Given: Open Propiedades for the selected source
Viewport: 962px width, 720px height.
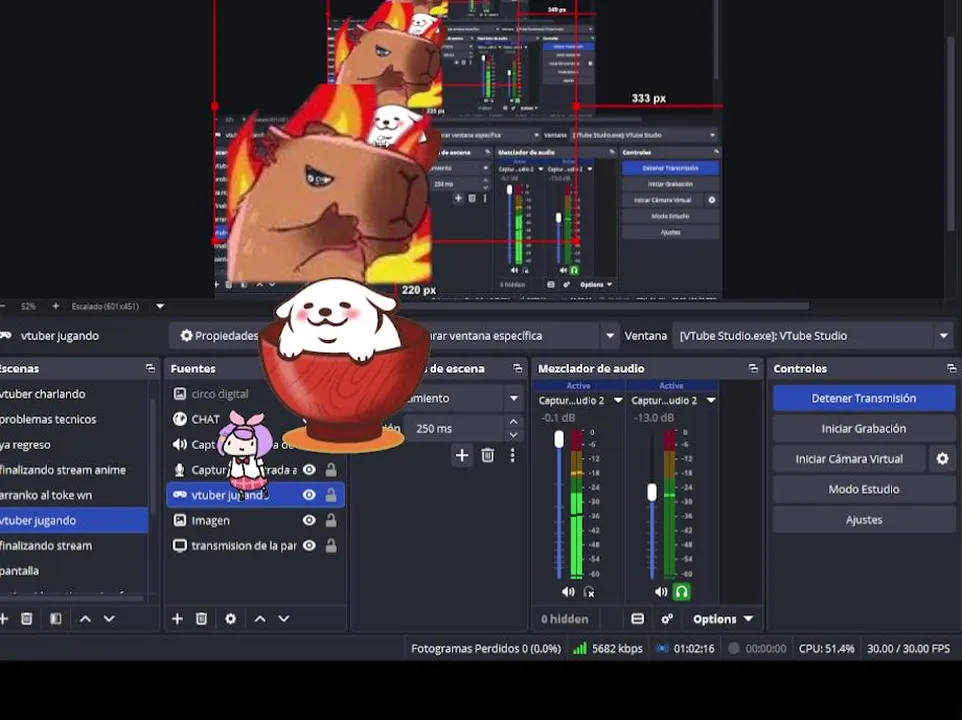Looking at the screenshot, I should (x=218, y=335).
